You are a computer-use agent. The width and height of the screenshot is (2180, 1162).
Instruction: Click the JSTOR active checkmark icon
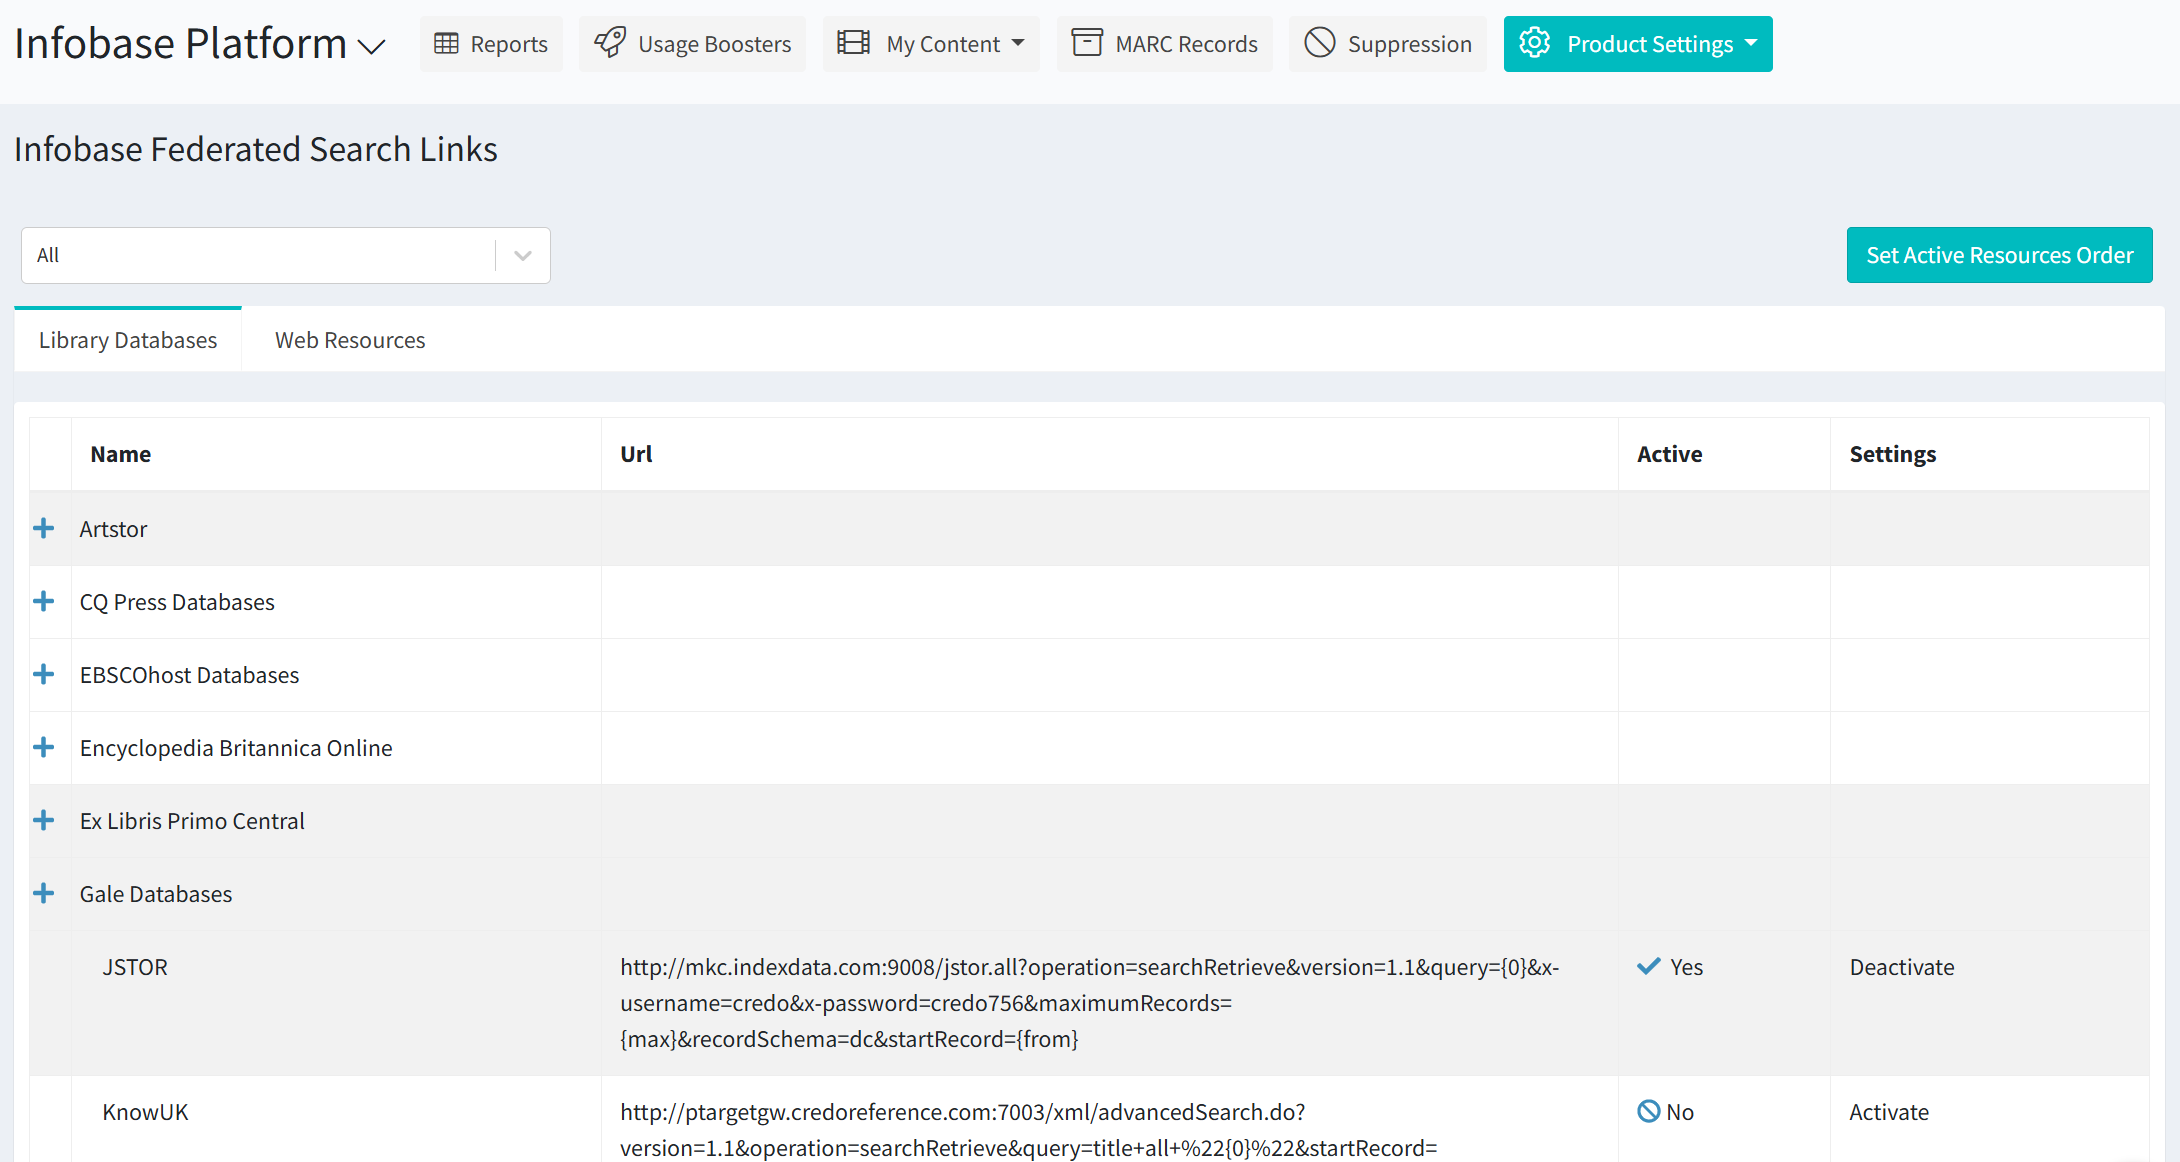click(1649, 967)
